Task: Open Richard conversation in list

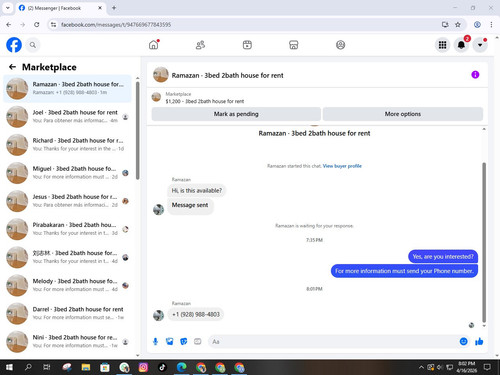Action: pyautogui.click(x=67, y=145)
